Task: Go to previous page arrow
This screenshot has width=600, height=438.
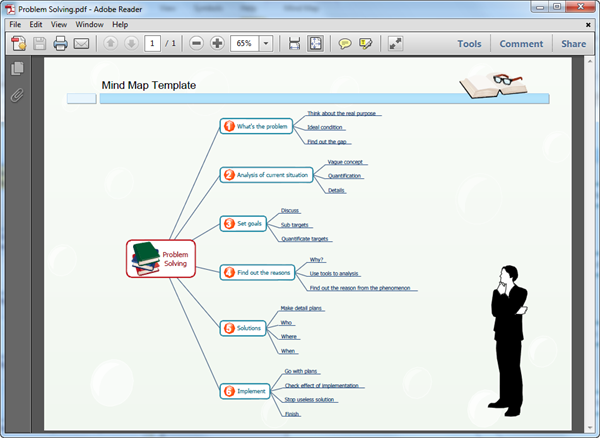Action: pyautogui.click(x=111, y=43)
